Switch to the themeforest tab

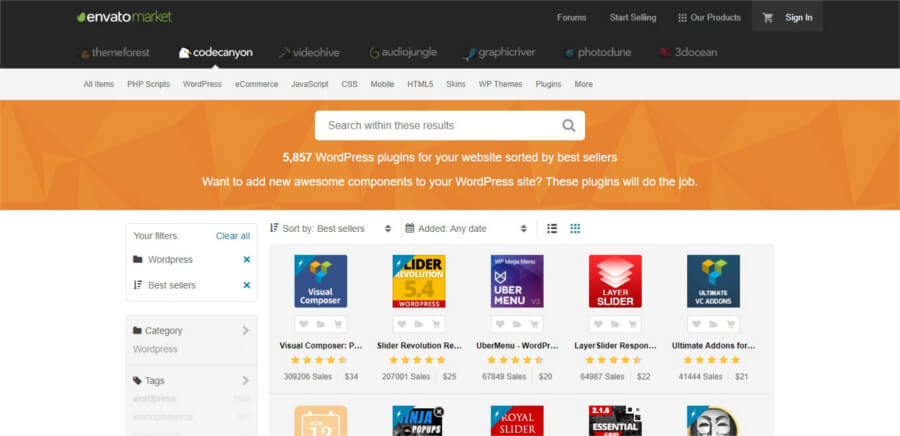[113, 52]
